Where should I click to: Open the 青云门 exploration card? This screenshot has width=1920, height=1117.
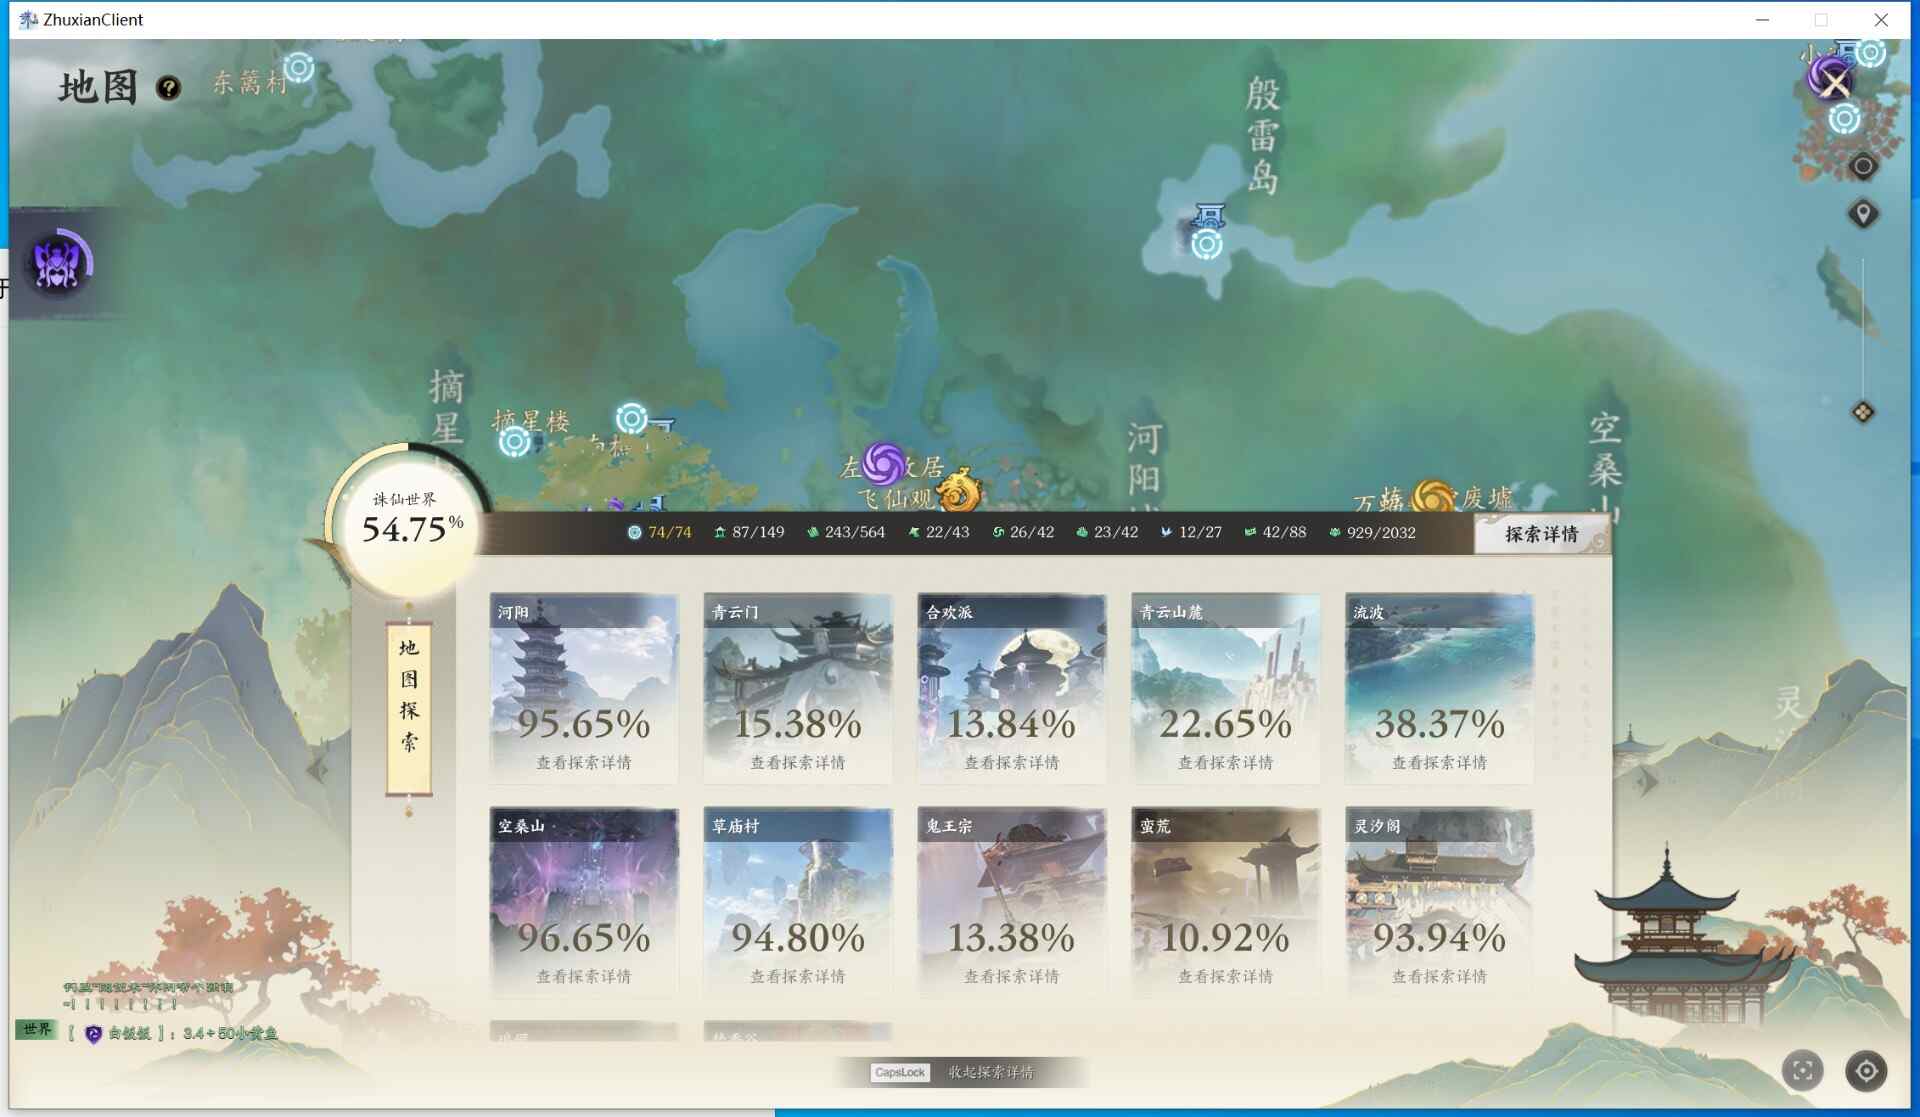(798, 688)
